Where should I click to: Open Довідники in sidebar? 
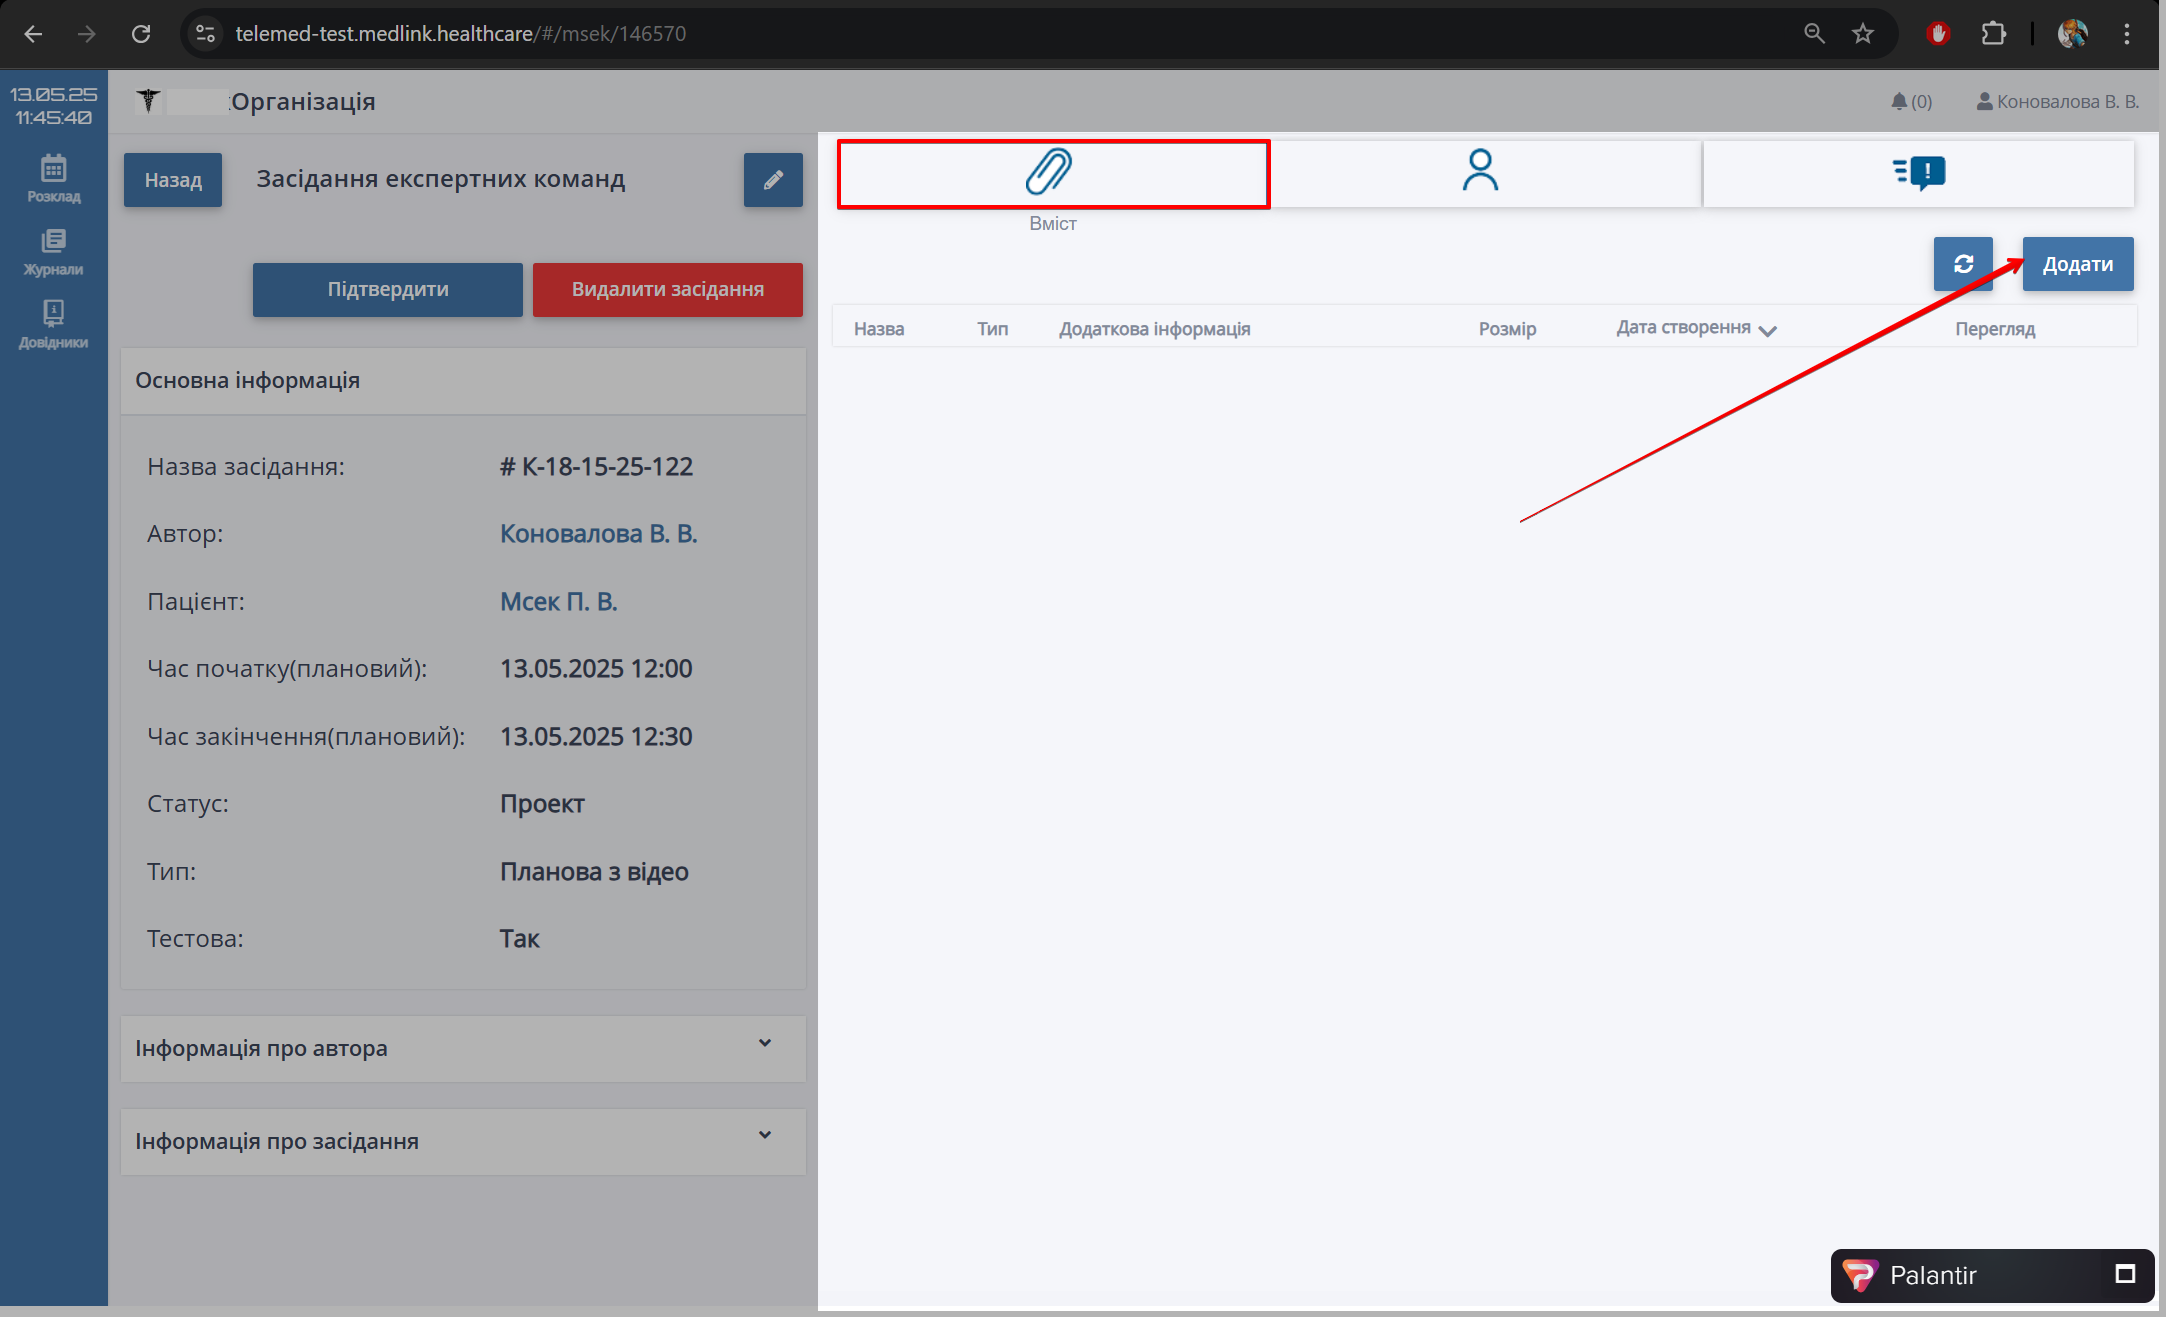pyautogui.click(x=53, y=325)
